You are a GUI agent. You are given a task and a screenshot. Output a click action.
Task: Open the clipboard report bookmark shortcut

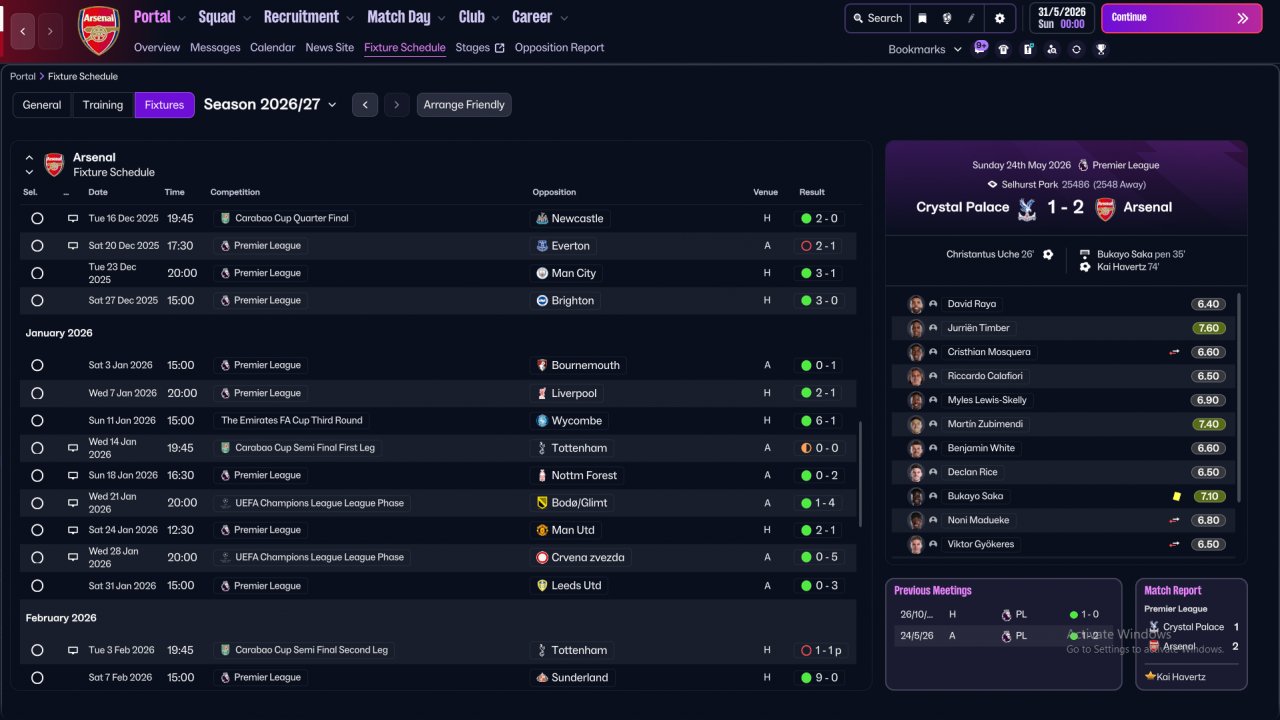(1028, 49)
